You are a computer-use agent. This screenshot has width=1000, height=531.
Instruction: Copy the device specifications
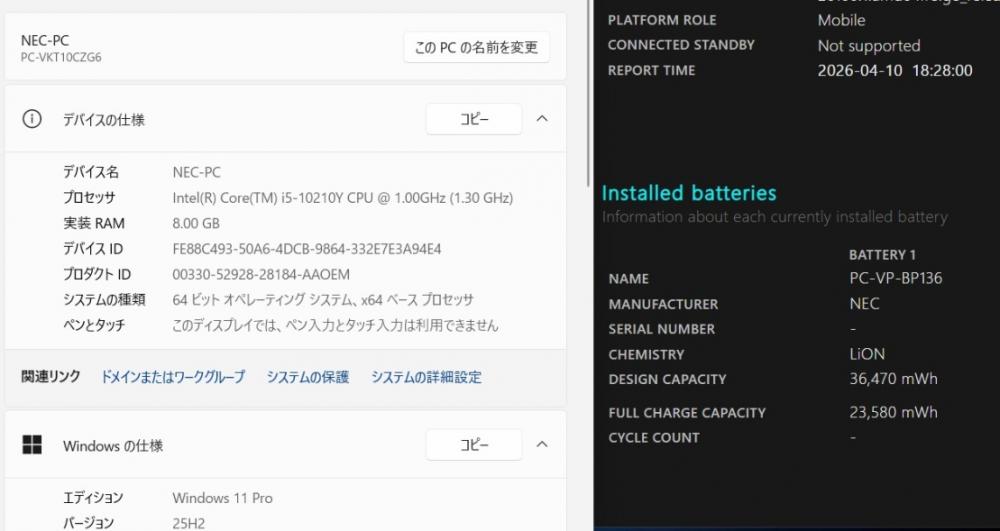pyautogui.click(x=474, y=119)
